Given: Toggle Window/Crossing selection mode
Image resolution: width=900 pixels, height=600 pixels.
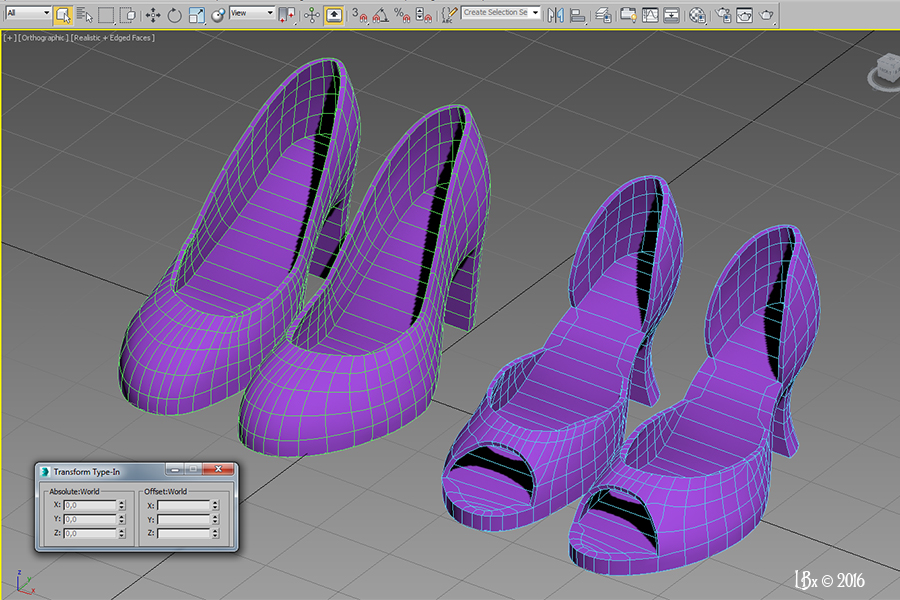Looking at the screenshot, I should 129,15.
